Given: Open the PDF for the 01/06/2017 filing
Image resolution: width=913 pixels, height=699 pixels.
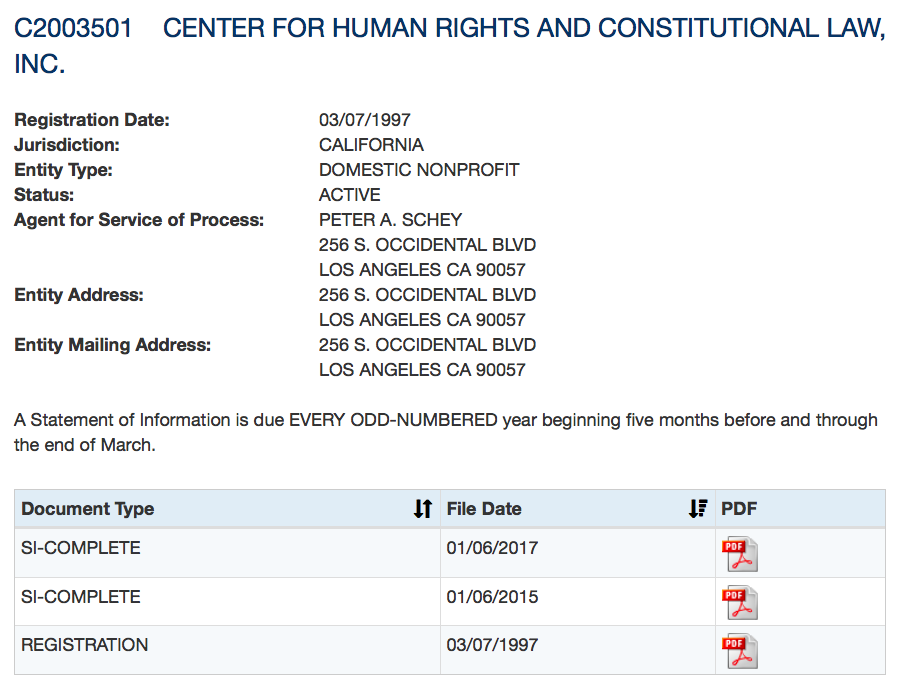Looking at the screenshot, I should [x=740, y=553].
